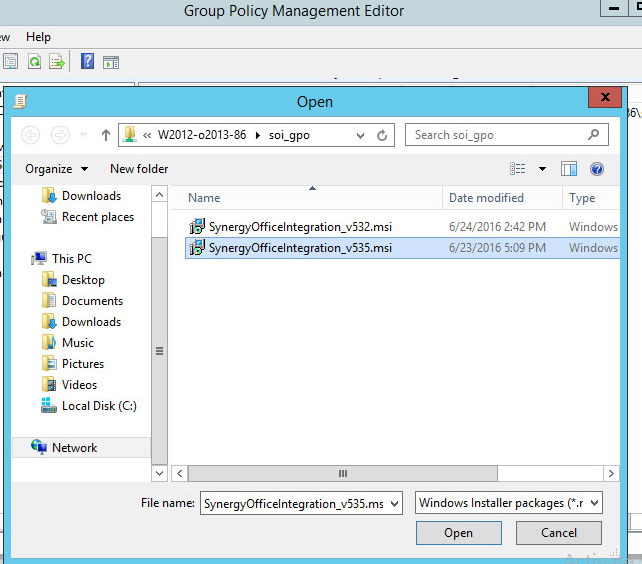Toggle the preview pane icon
This screenshot has width=642, height=564.
(x=569, y=169)
